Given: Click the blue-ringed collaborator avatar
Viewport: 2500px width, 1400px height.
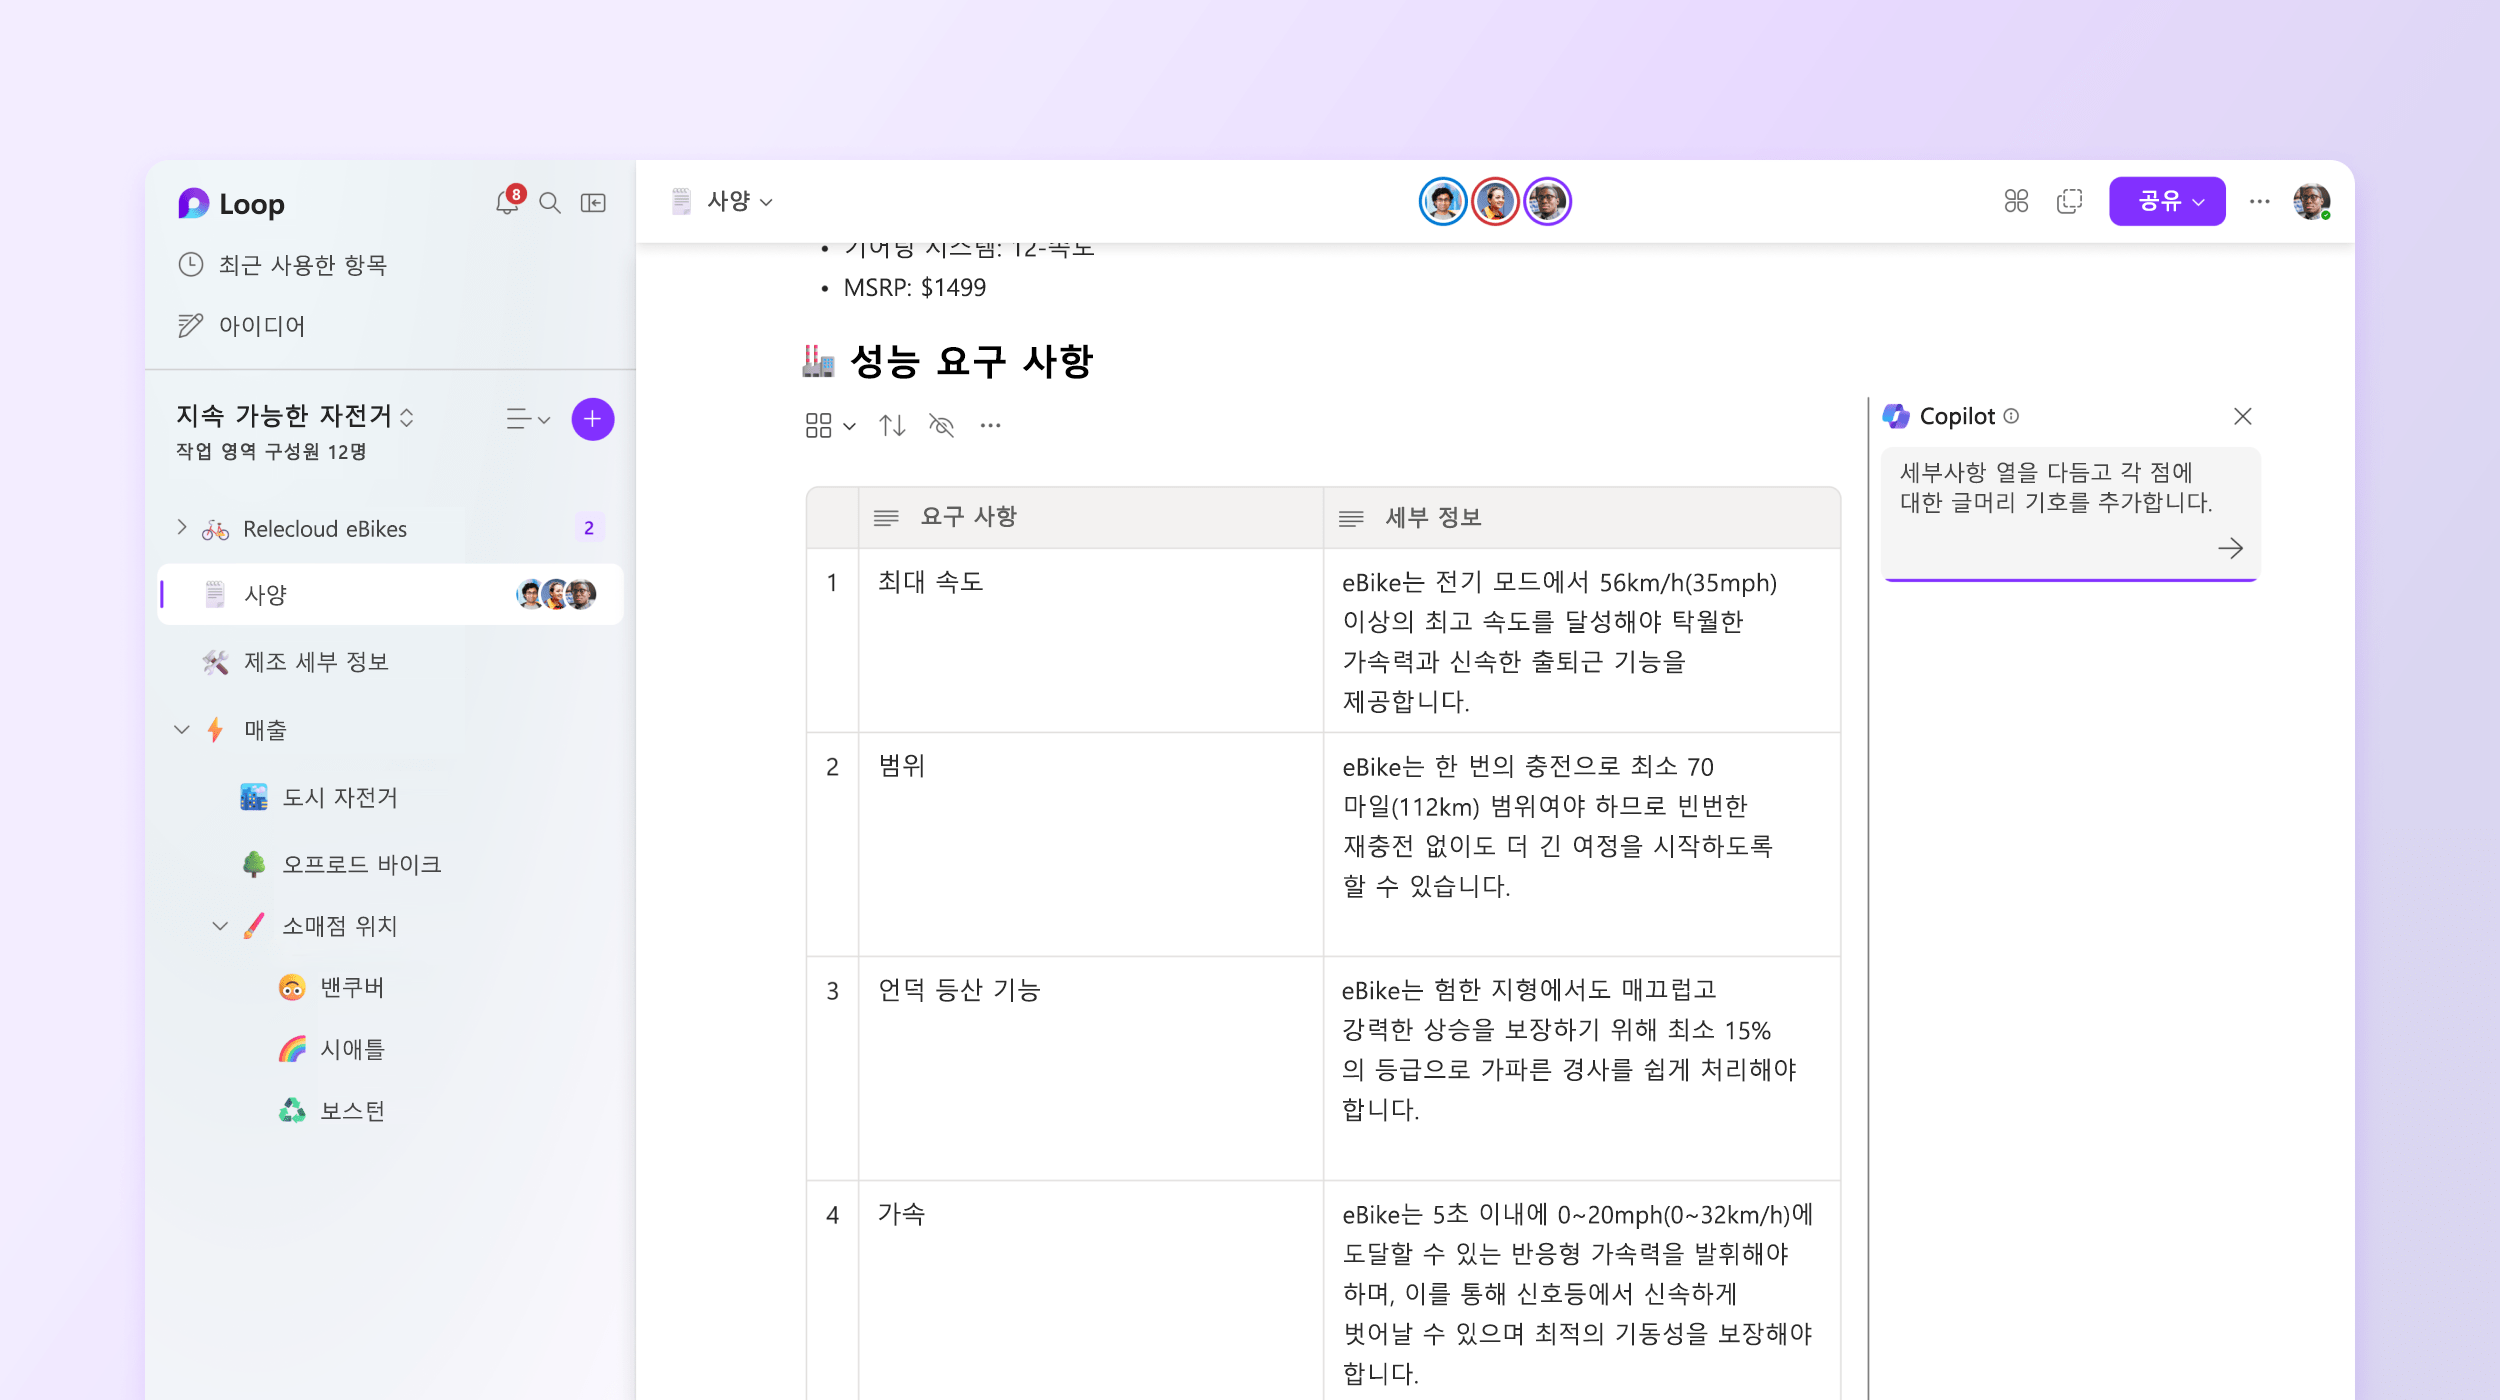Looking at the screenshot, I should (x=1442, y=202).
